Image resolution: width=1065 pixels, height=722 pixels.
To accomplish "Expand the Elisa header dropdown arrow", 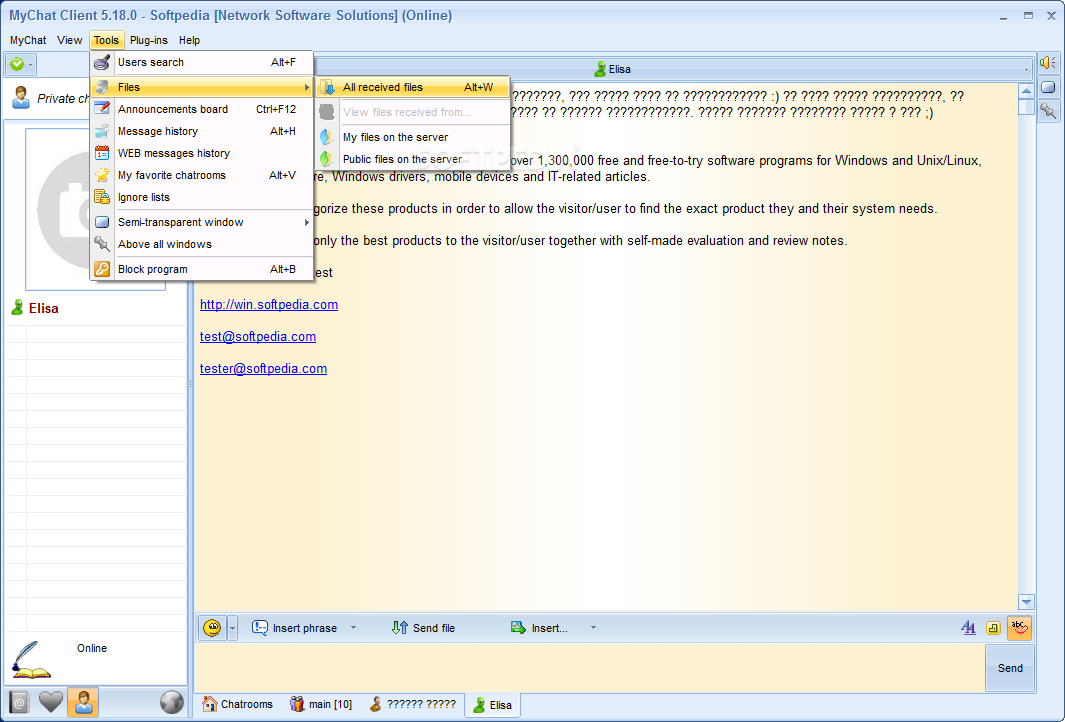I will 1026,69.
